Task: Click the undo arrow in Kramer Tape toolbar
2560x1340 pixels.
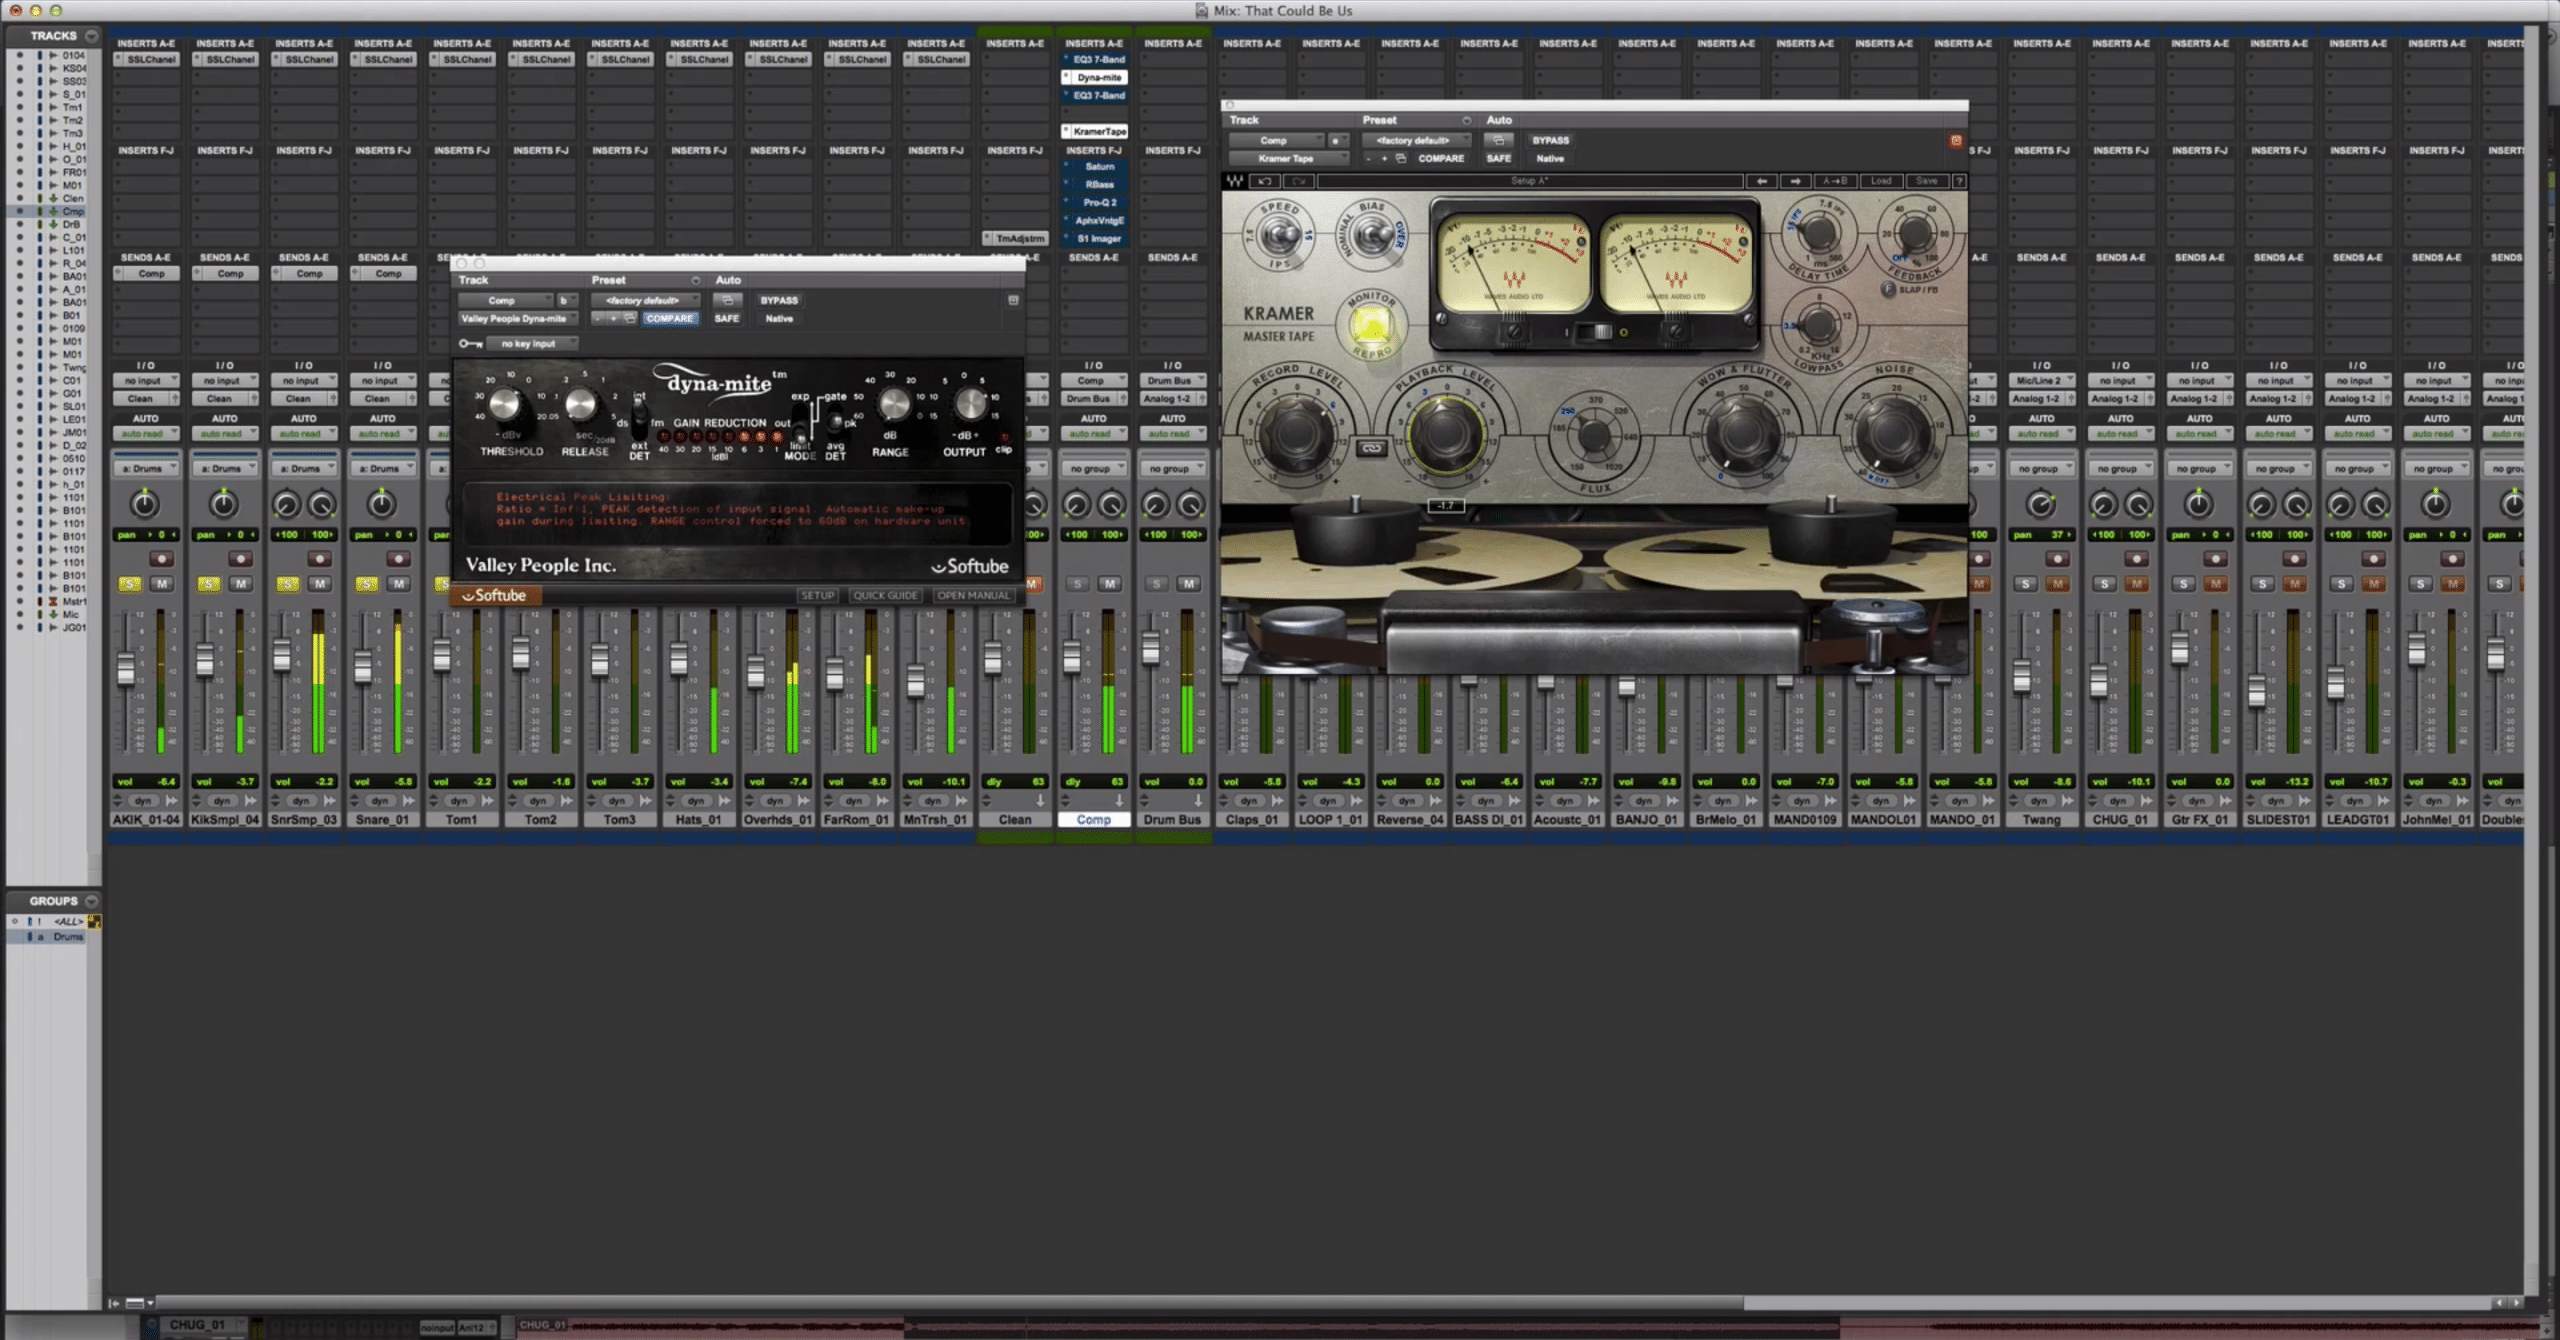Action: click(1265, 181)
